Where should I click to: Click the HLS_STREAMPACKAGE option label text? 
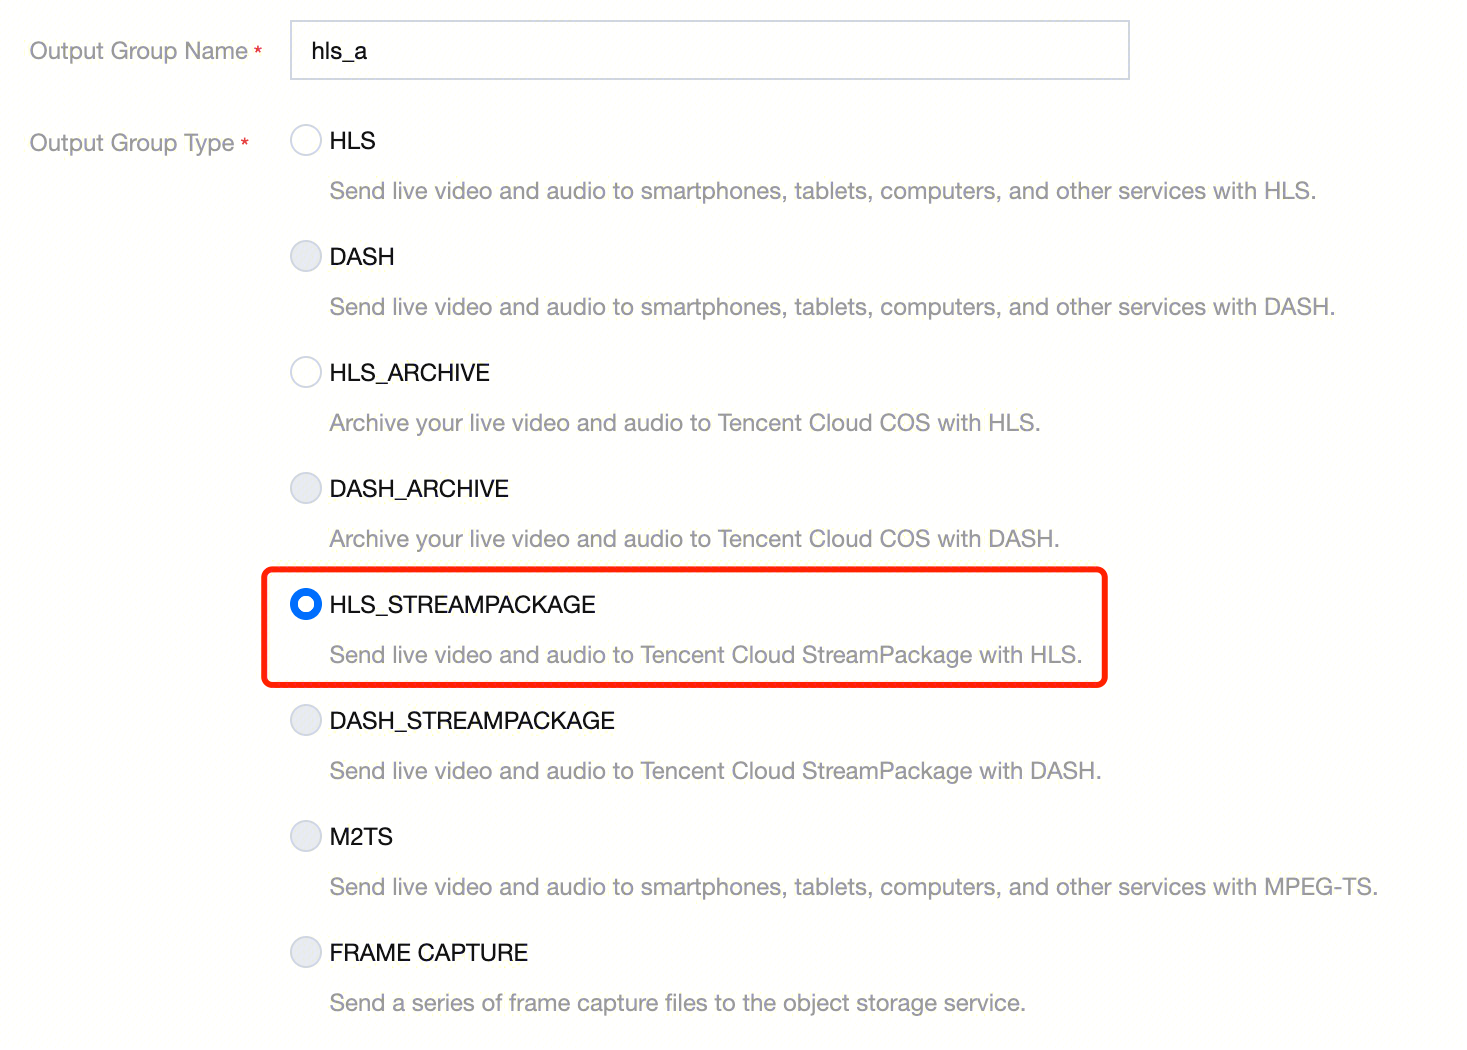point(462,605)
